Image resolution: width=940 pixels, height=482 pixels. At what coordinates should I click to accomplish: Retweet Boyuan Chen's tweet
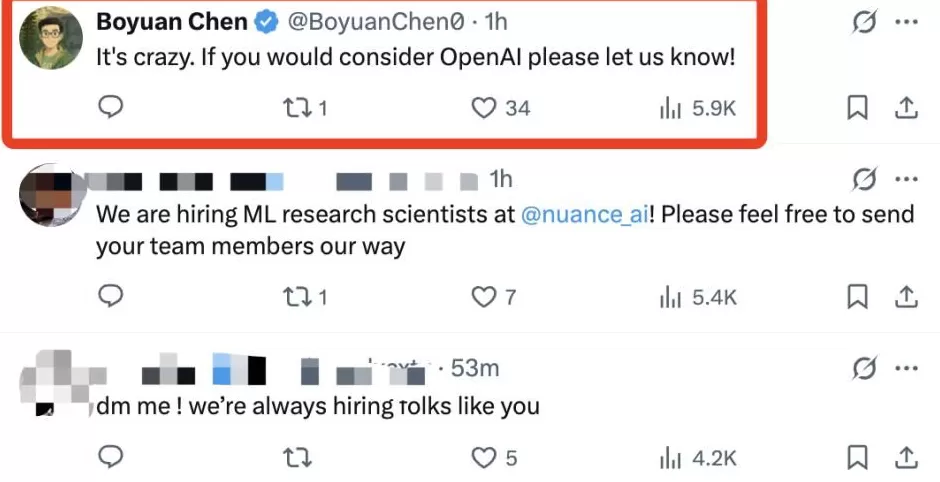coord(296,108)
